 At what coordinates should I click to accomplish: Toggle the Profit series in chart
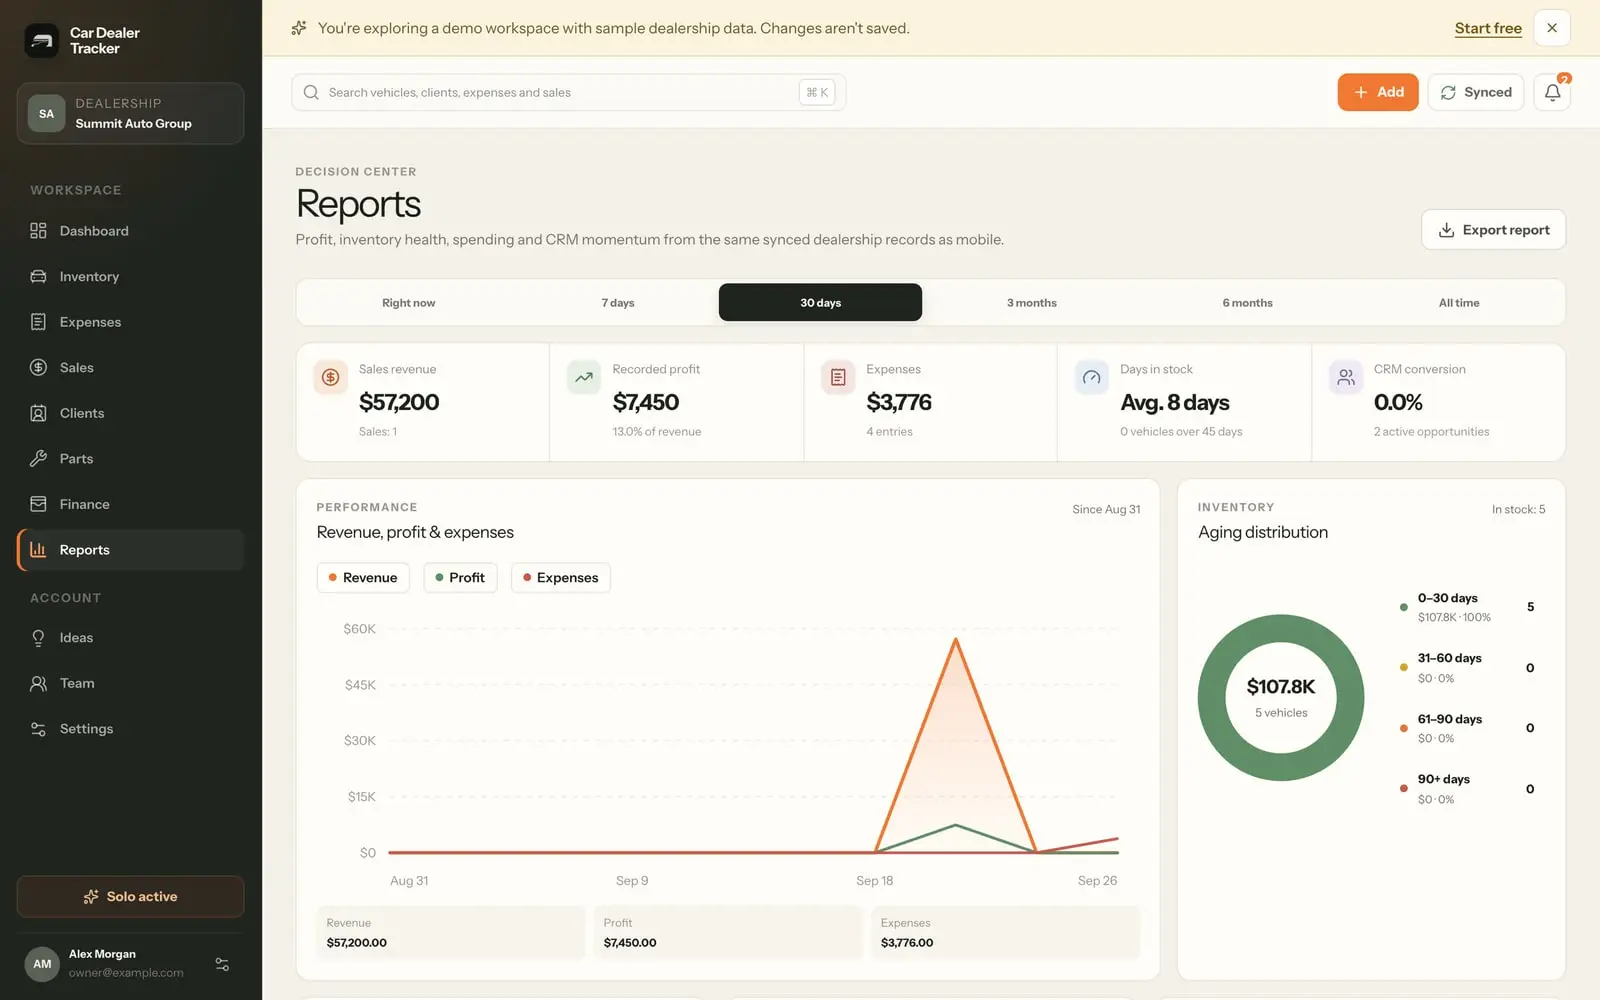click(x=460, y=578)
